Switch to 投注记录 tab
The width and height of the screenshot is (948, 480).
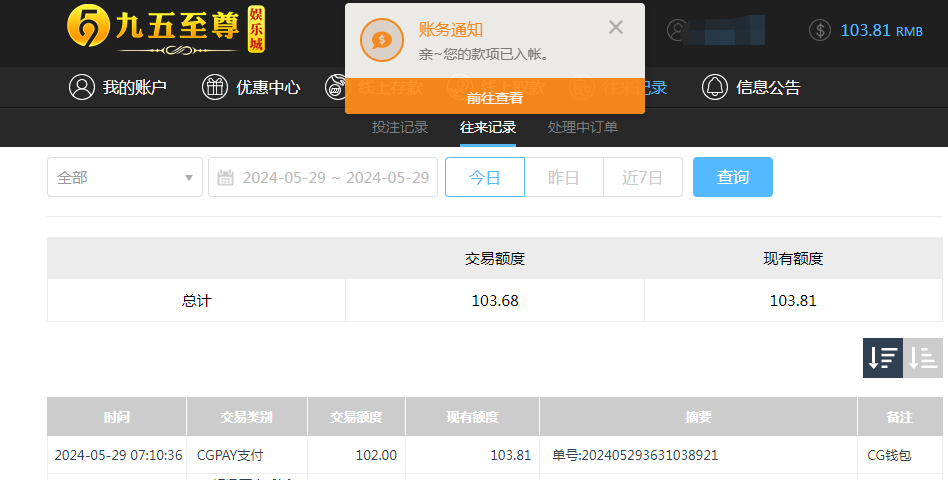(400, 127)
